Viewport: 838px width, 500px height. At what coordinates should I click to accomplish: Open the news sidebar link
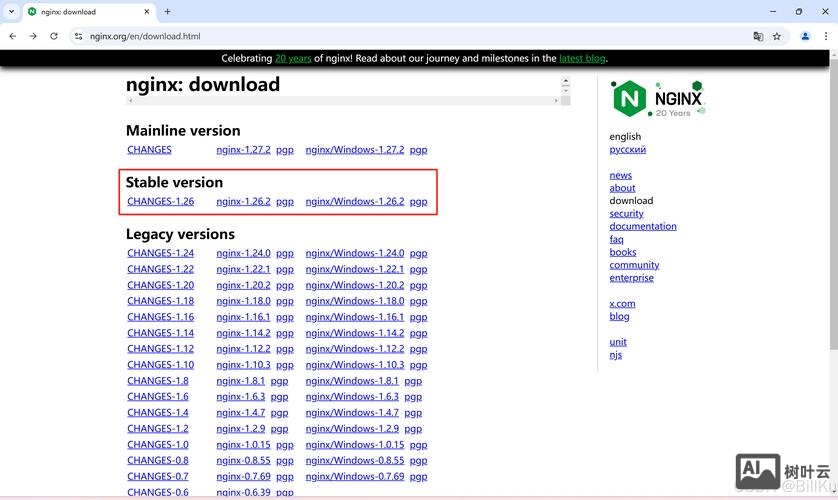620,175
